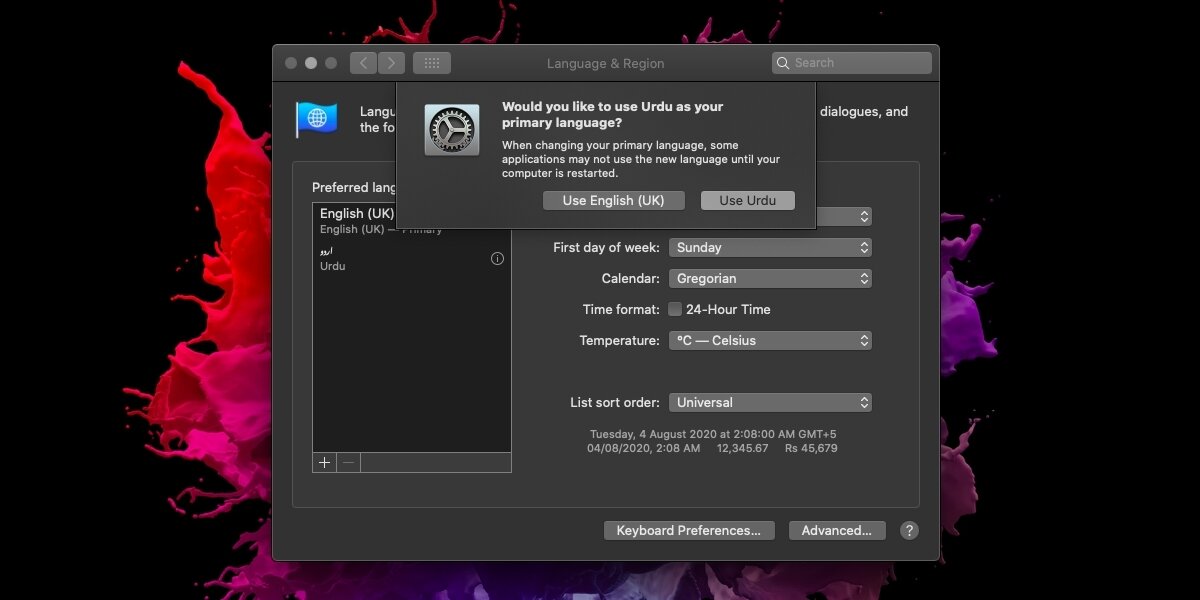Viewport: 1200px width, 600px height.
Task: Add a language with the plus icon
Action: (323, 462)
